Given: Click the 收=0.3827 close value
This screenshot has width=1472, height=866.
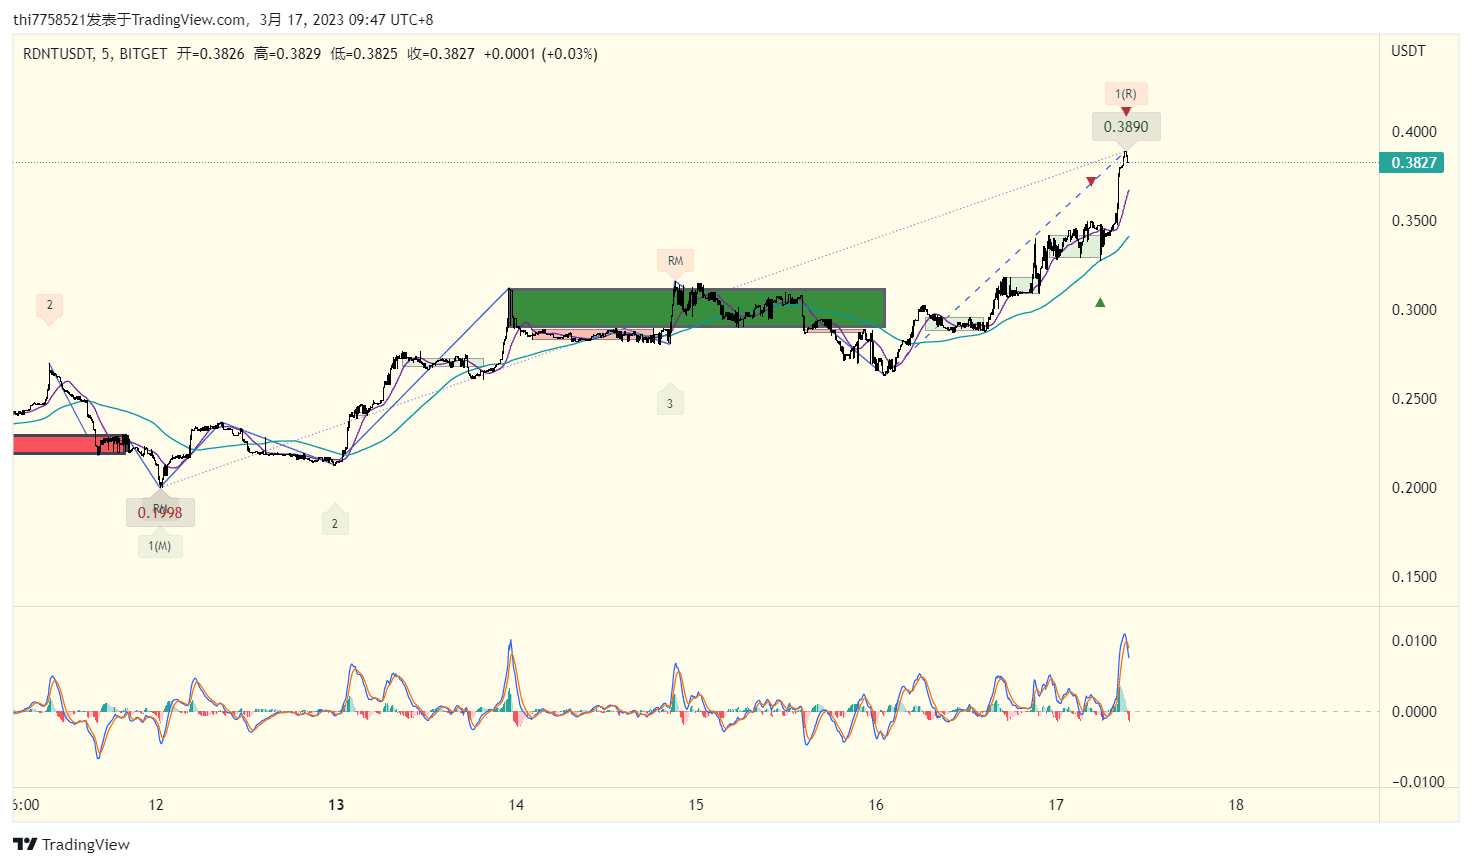Looking at the screenshot, I should click(x=441, y=54).
